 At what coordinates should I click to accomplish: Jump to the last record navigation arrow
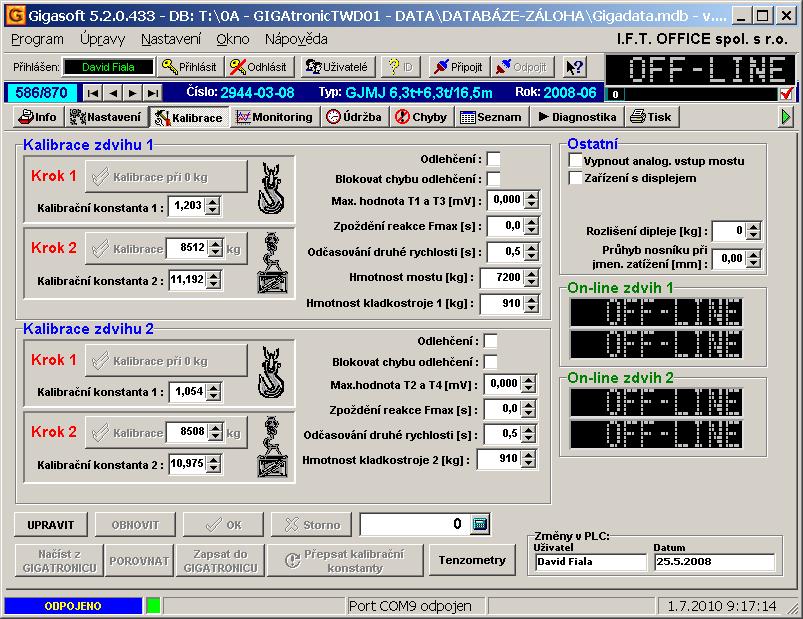[152, 93]
